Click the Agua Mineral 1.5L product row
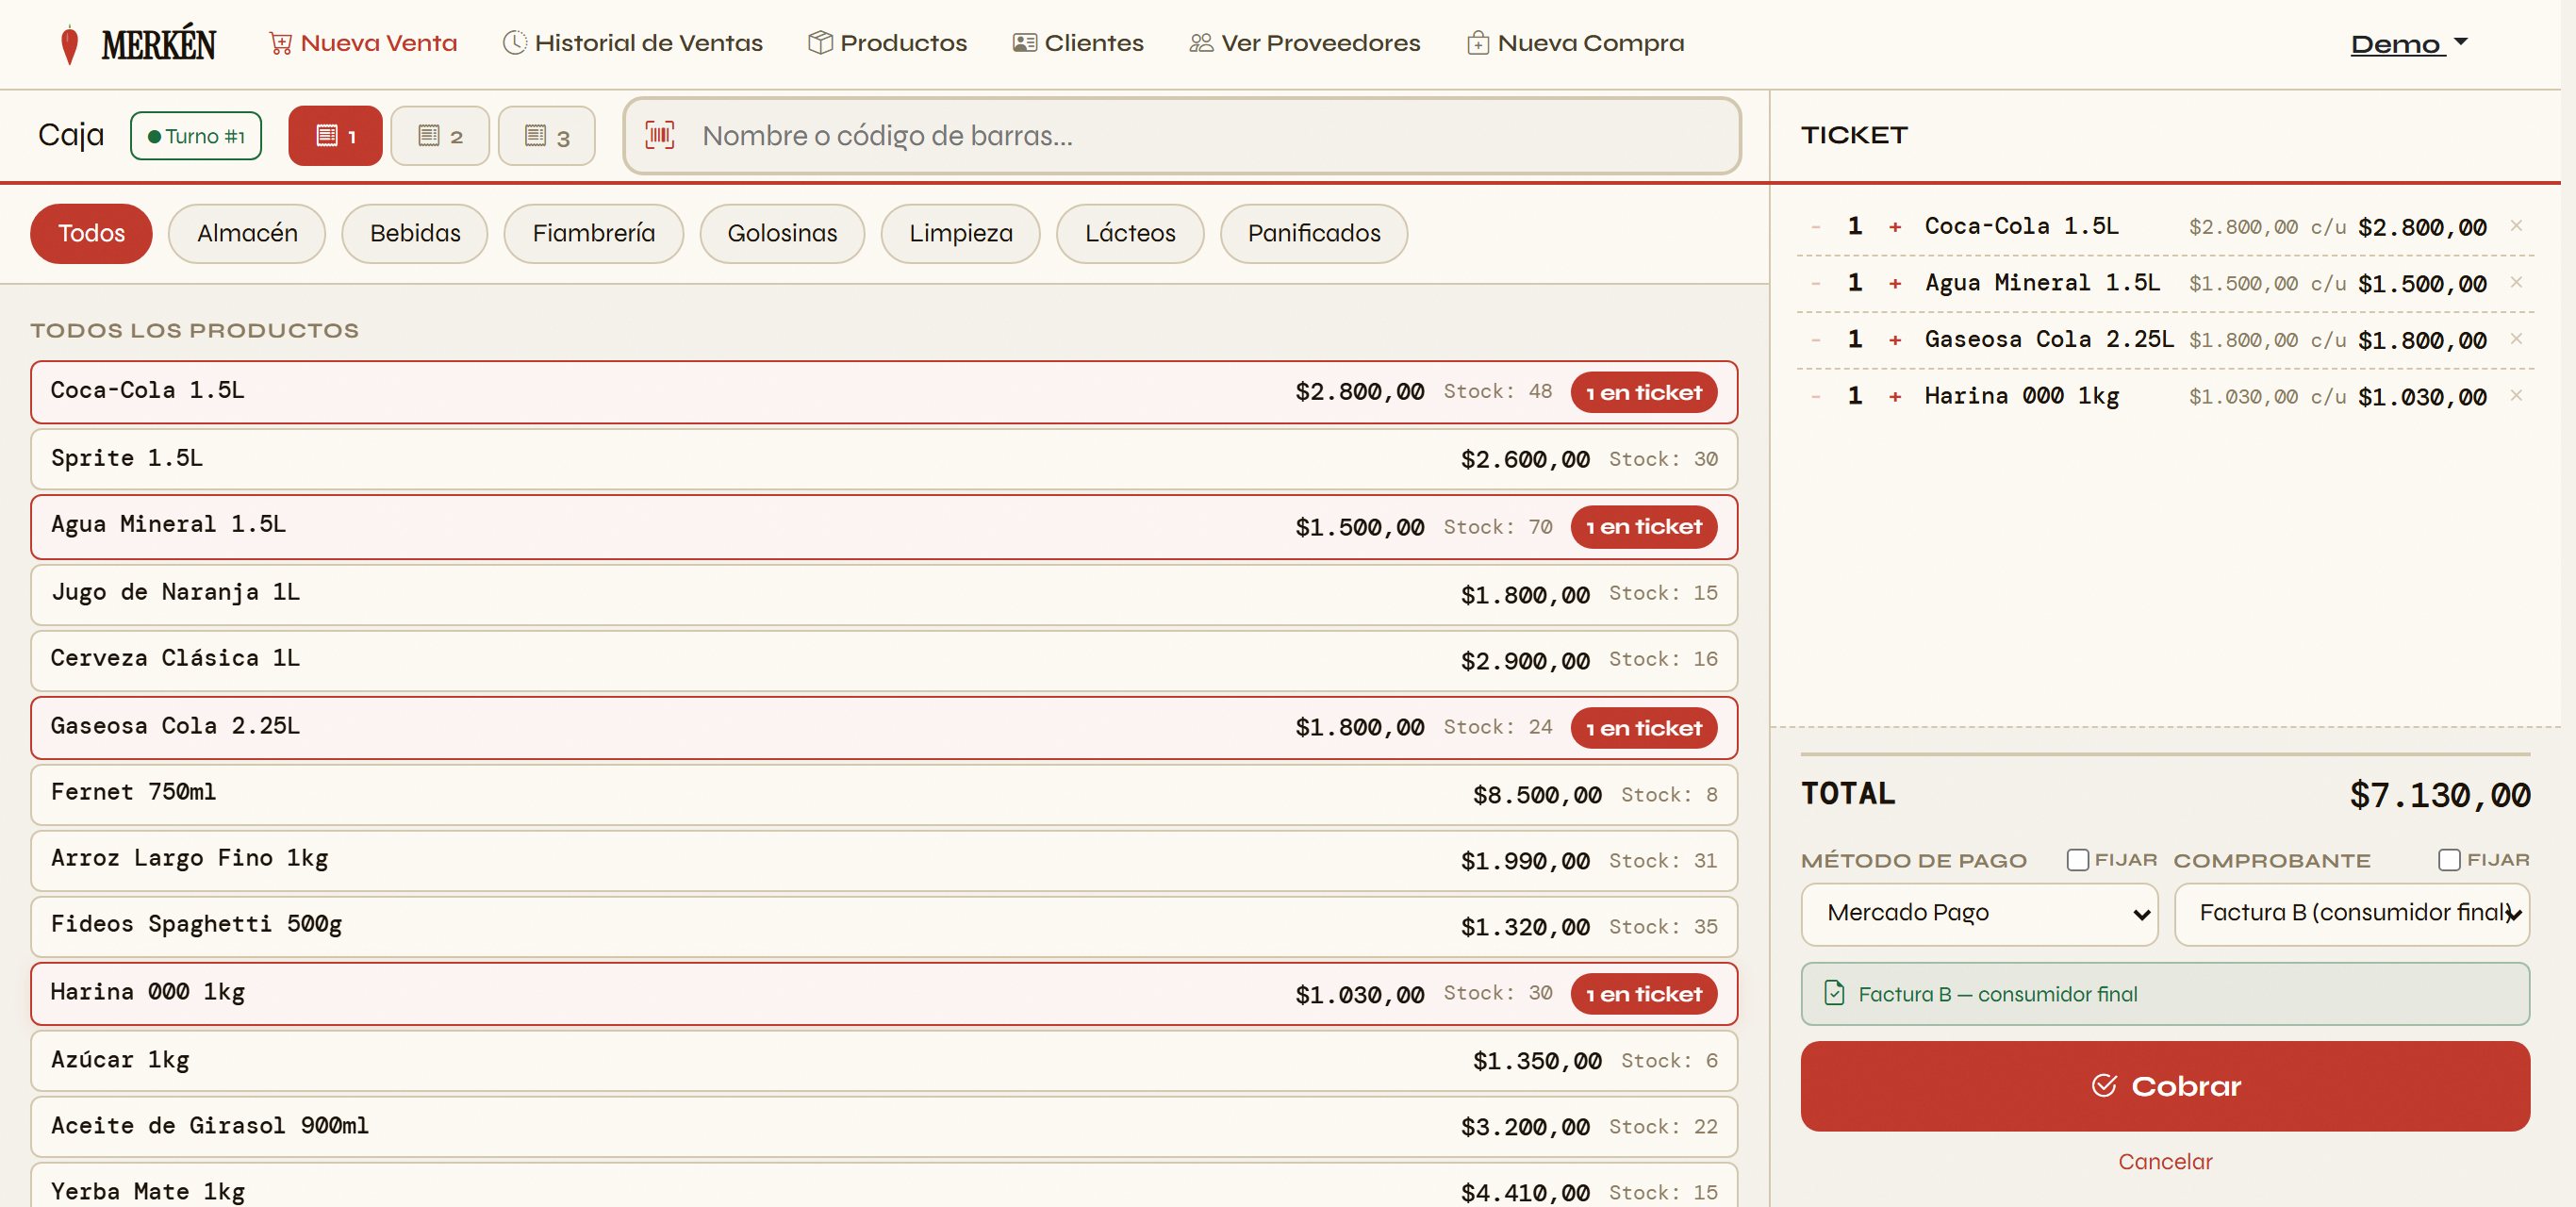Image resolution: width=2576 pixels, height=1207 pixels. click(x=884, y=527)
